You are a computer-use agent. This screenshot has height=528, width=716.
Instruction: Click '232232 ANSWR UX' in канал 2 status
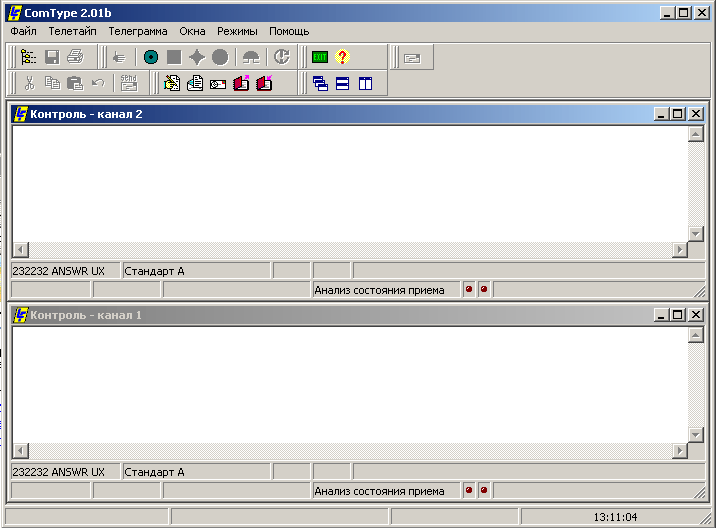[x=58, y=271]
